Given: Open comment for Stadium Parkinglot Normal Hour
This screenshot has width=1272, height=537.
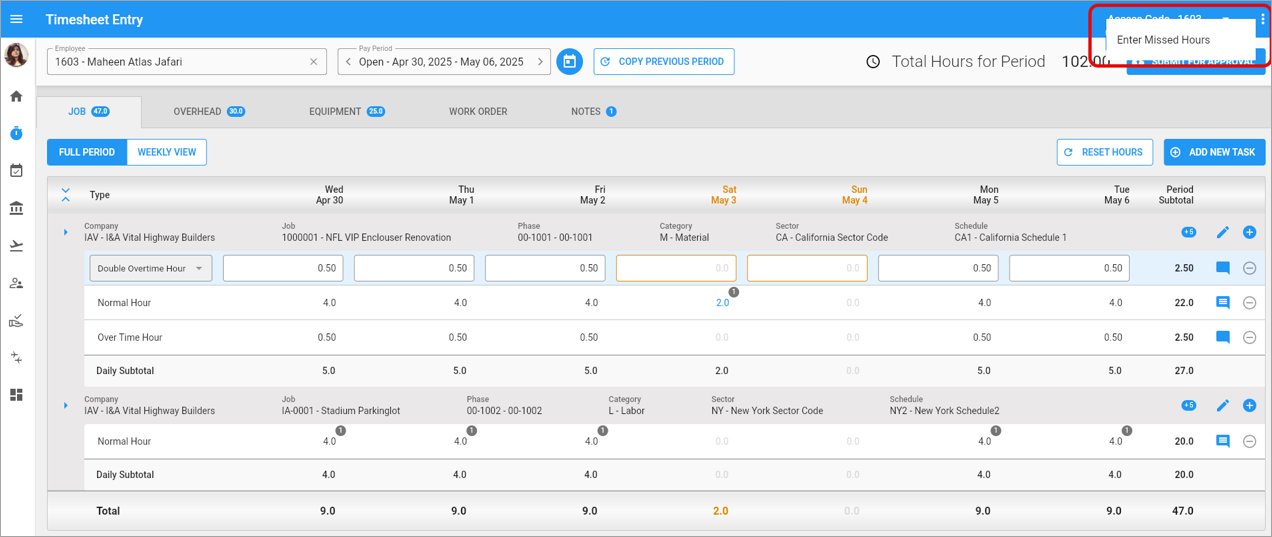Looking at the screenshot, I should (x=1222, y=441).
